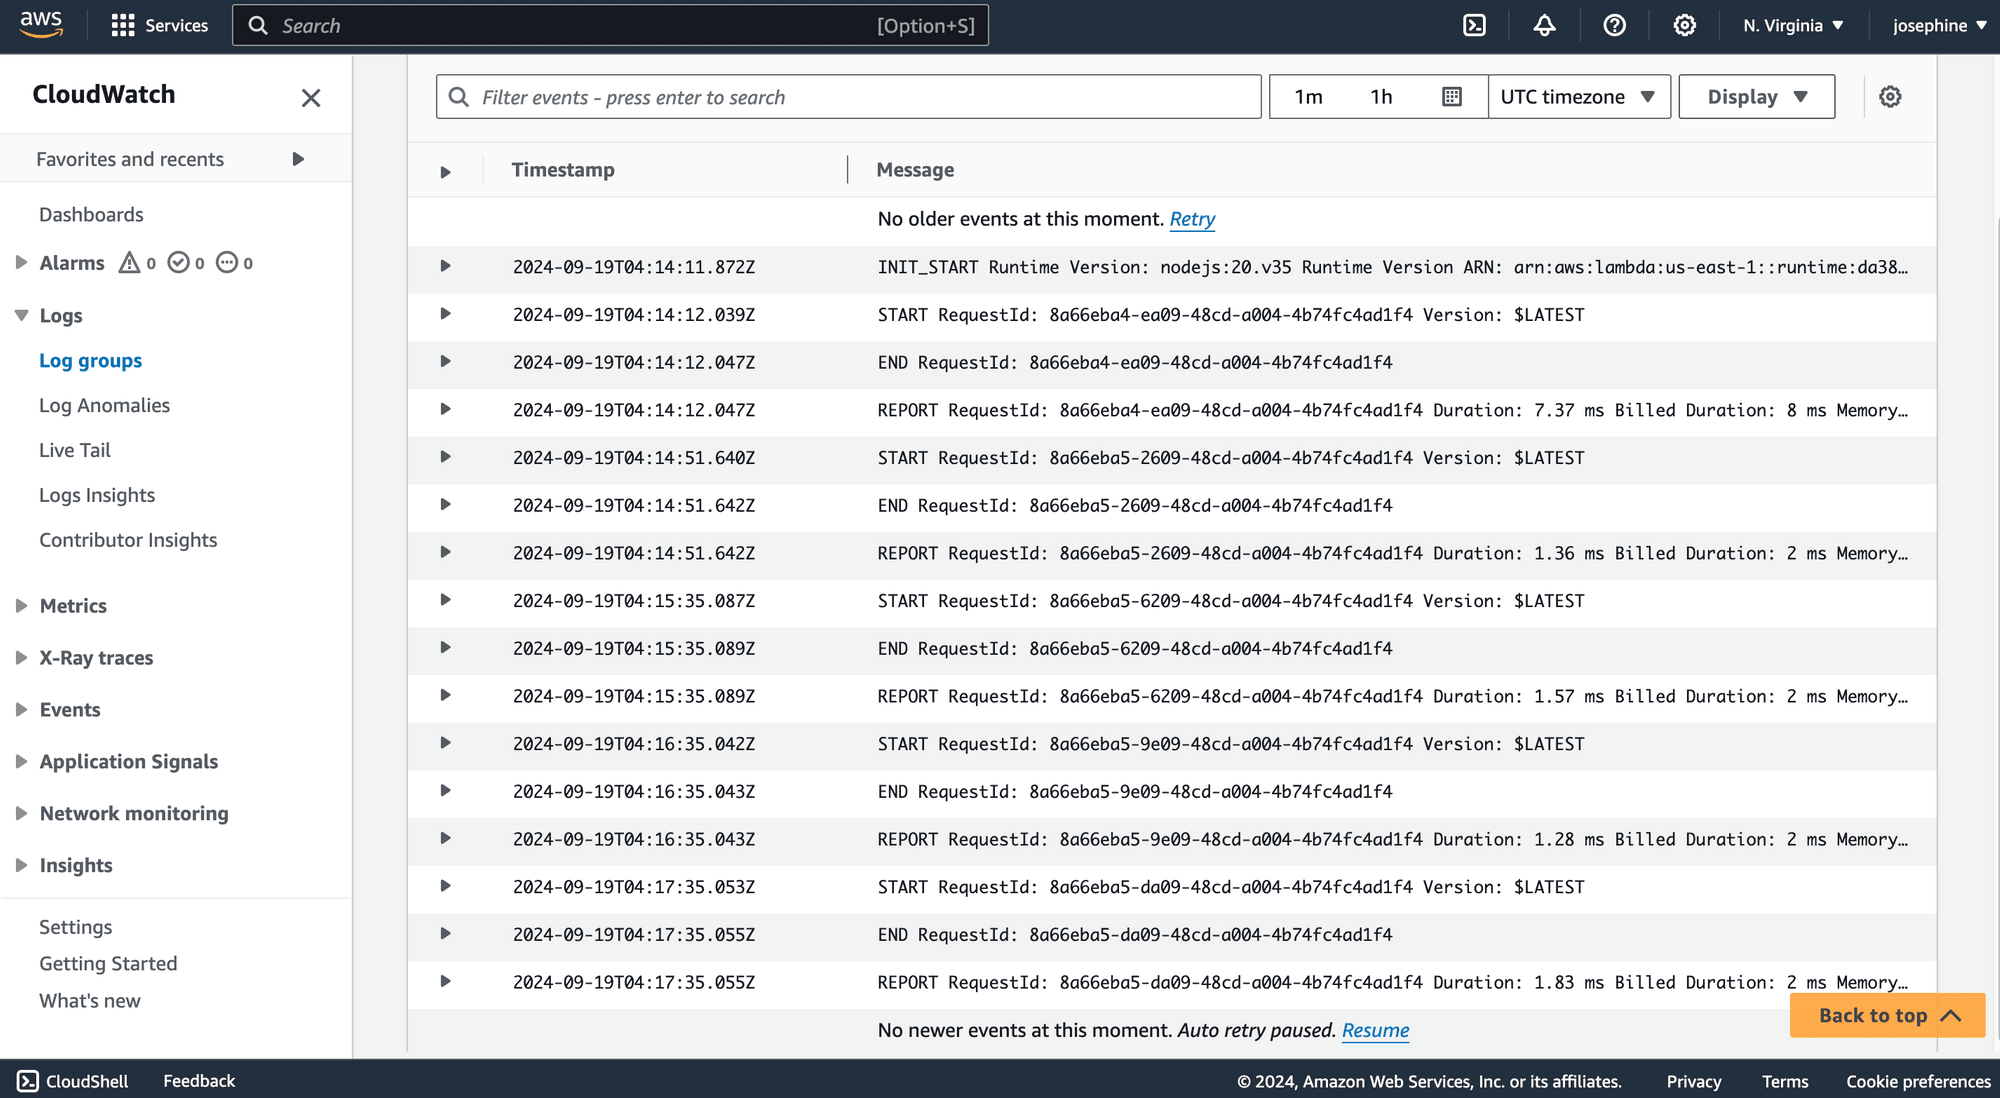Screen dimensions: 2000x1098
Task: Open the calendar date range picker
Action: click(1452, 97)
